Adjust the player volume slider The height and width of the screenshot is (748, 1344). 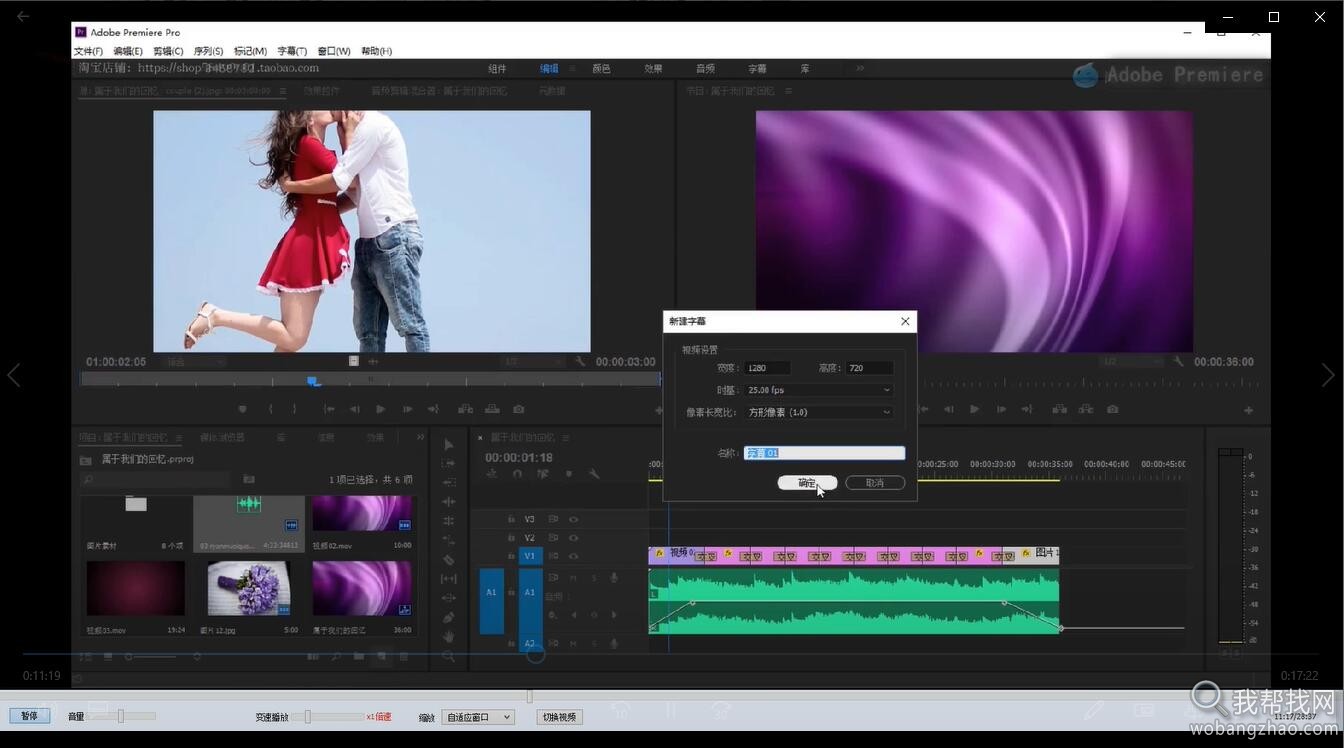[122, 716]
